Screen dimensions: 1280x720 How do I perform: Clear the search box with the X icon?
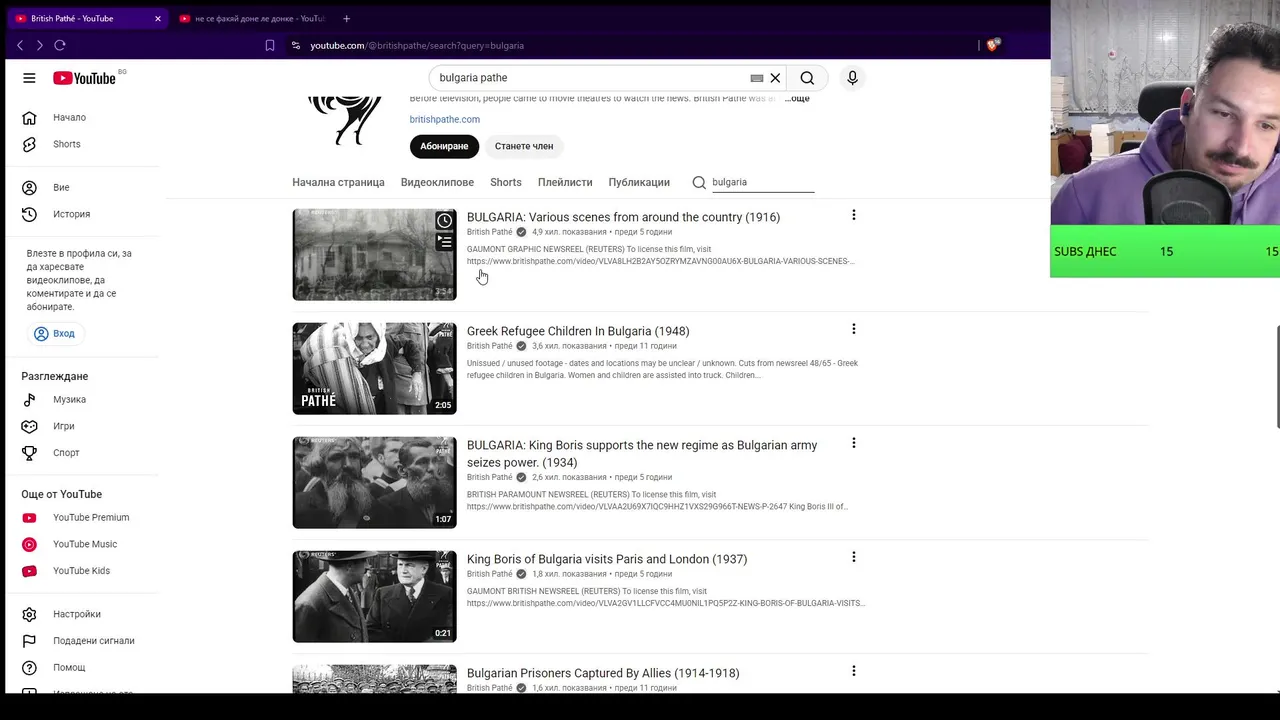(775, 78)
